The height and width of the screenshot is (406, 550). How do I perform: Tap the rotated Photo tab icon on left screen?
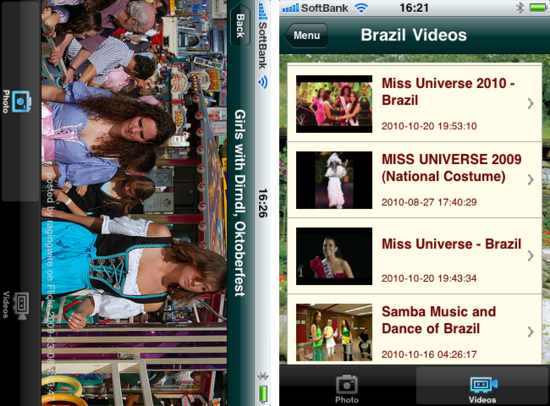tap(21, 101)
